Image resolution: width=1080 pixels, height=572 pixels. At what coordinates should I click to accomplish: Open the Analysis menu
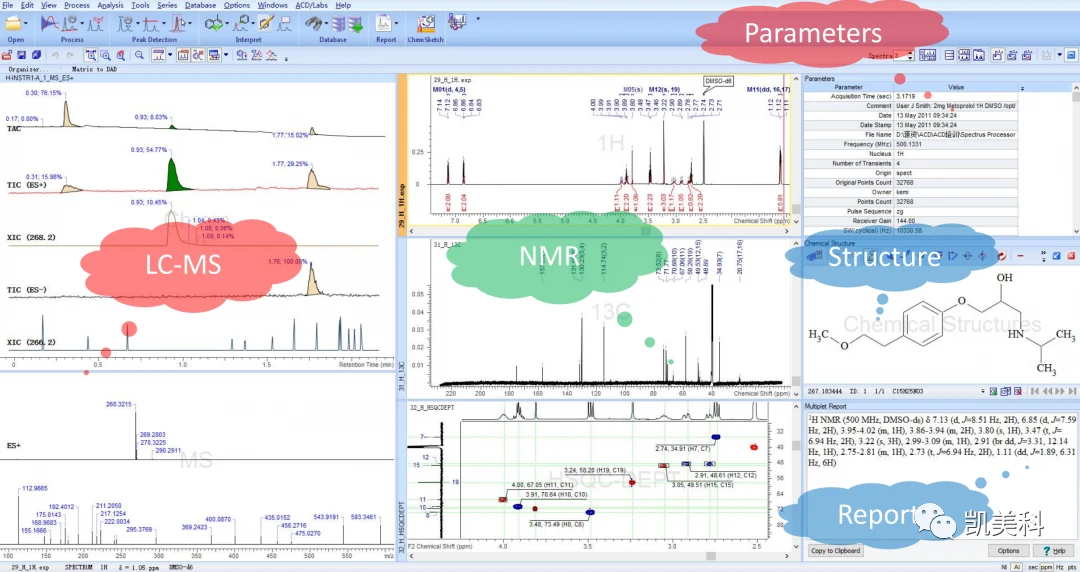pos(110,5)
